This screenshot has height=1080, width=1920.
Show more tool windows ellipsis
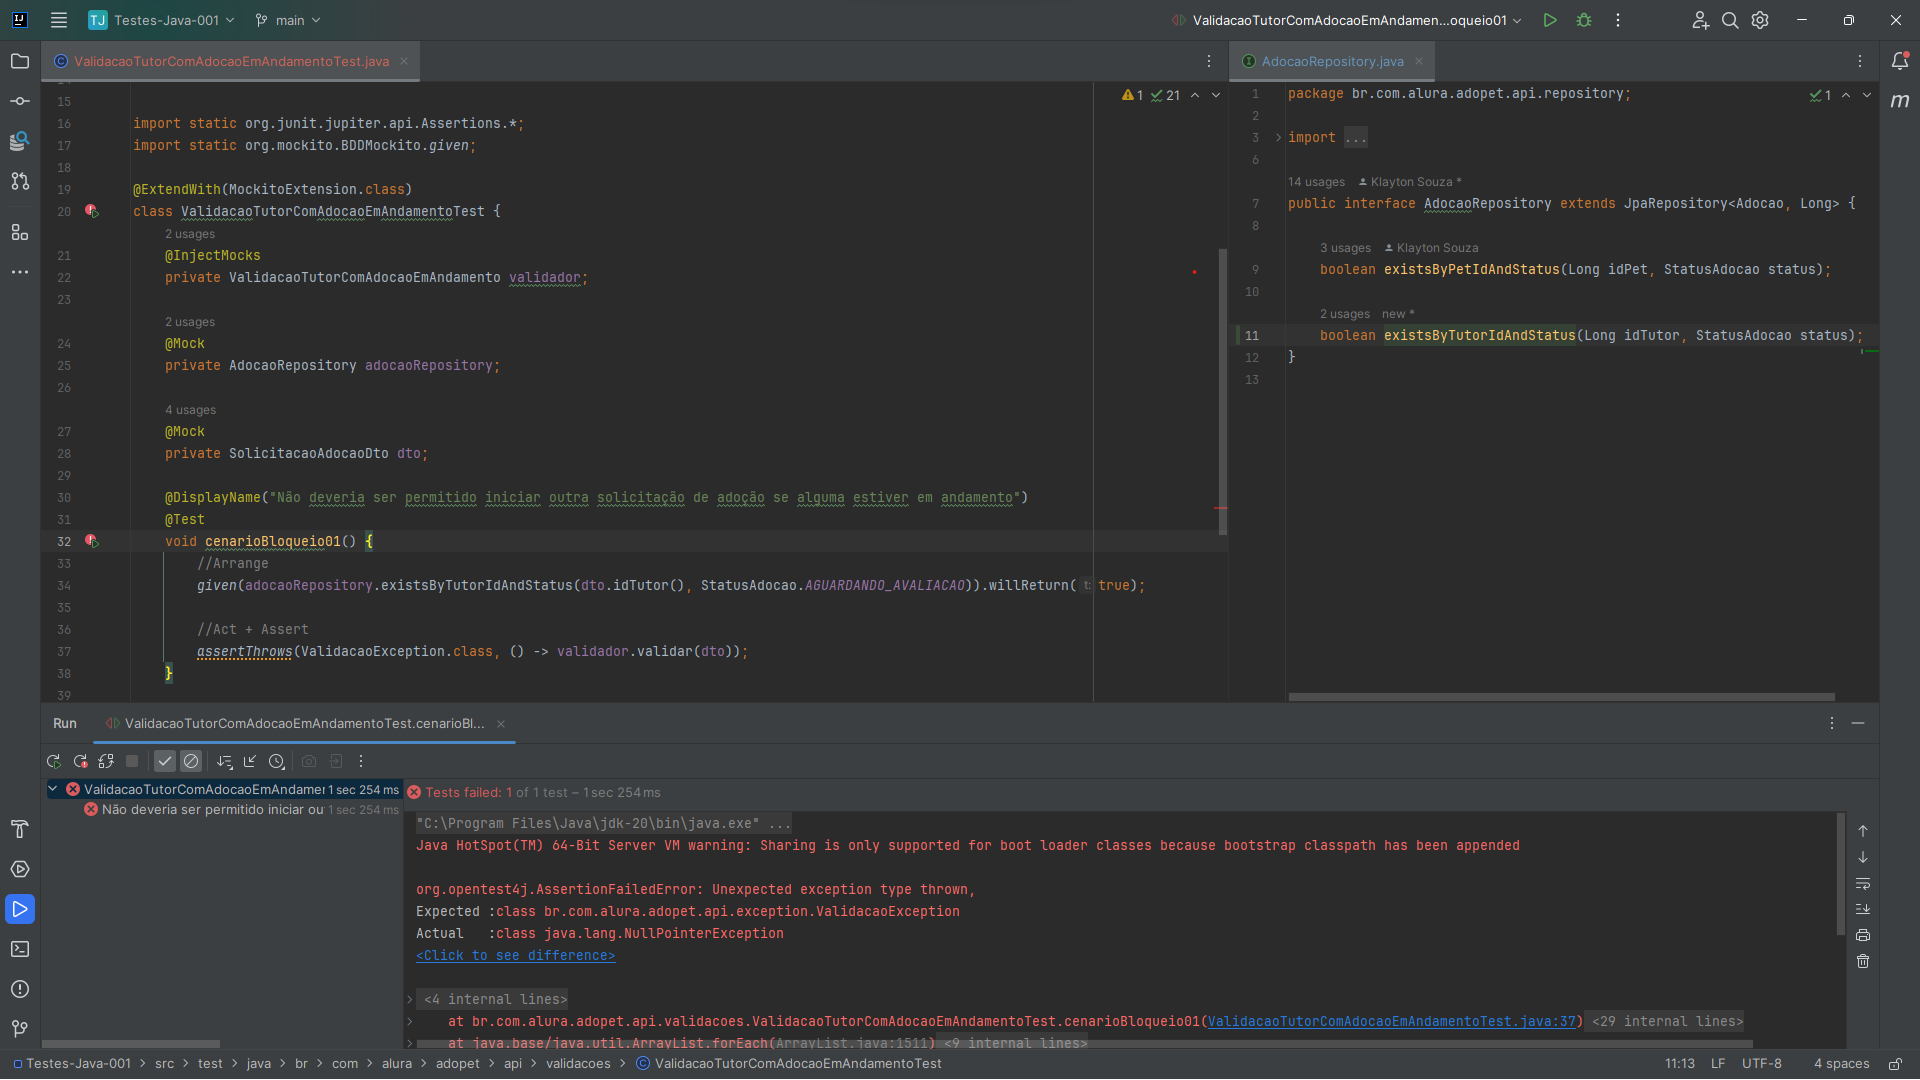(20, 272)
